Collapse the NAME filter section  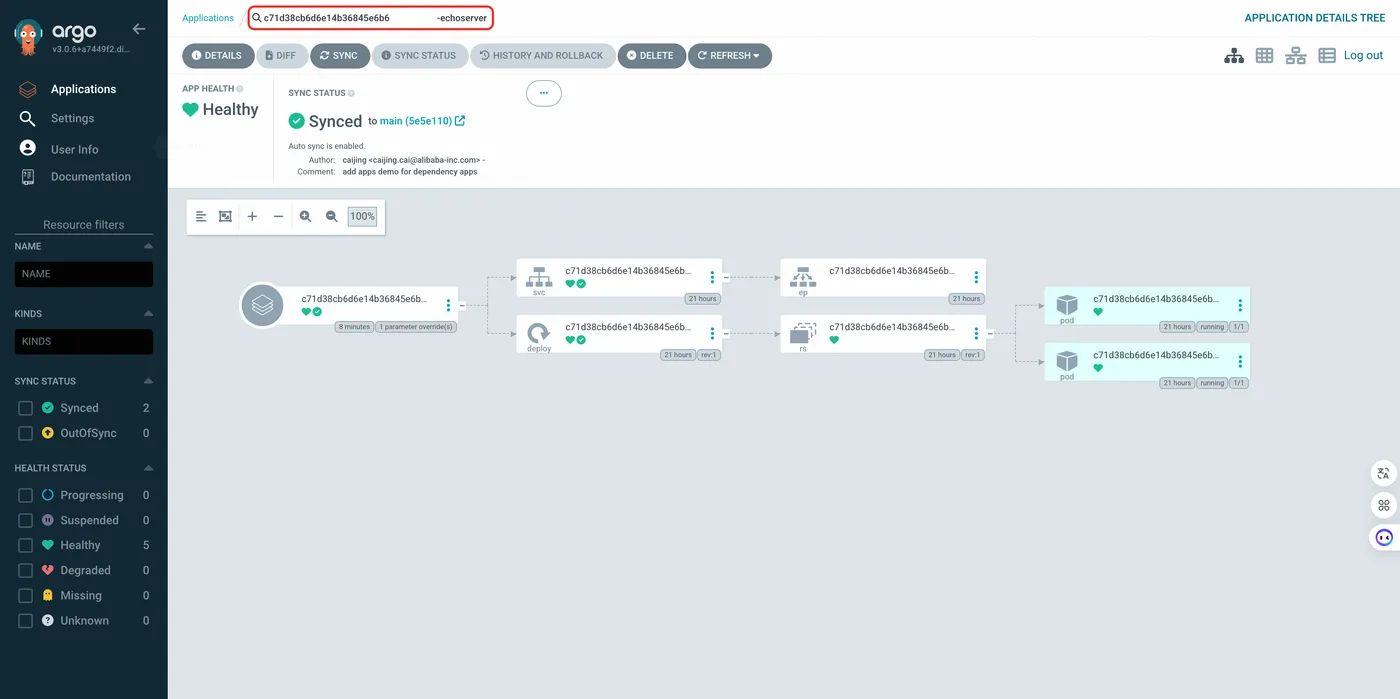tap(148, 246)
